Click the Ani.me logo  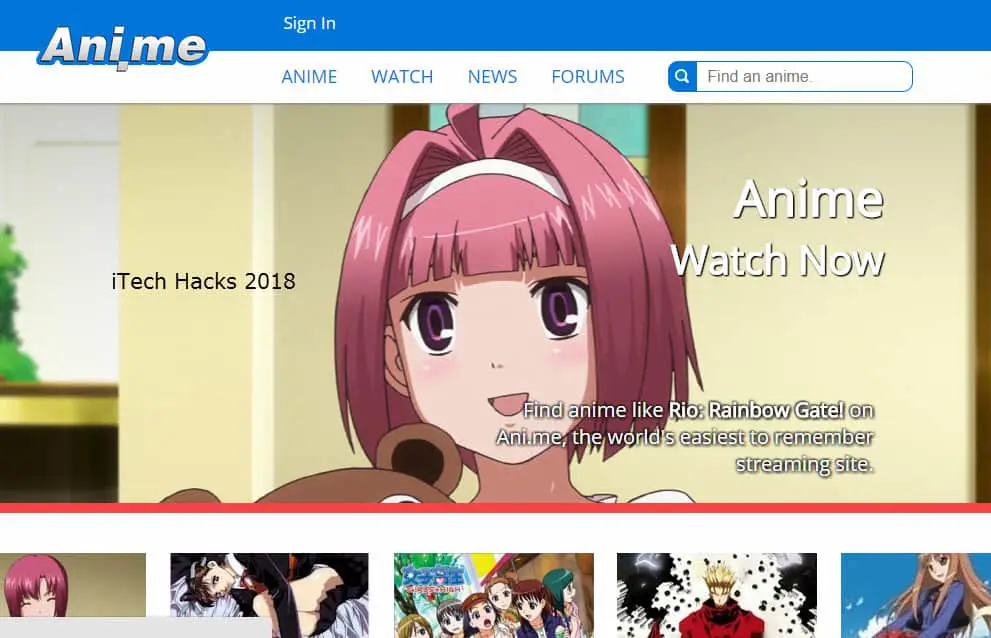[123, 47]
